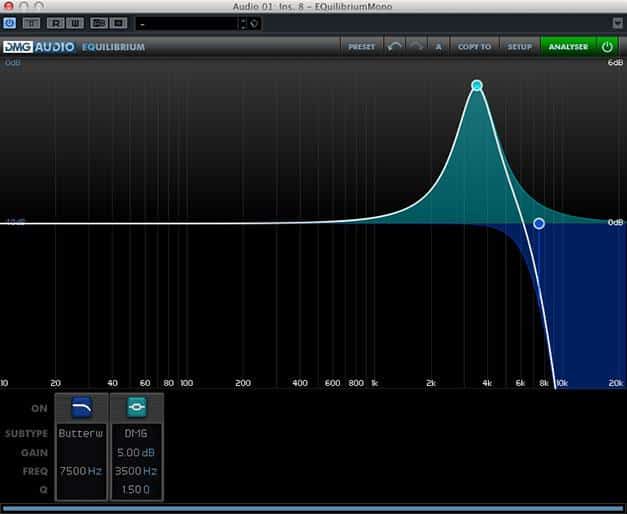Click the snapshot square icon before the preset field
The width and height of the screenshot is (627, 514).
119,23
